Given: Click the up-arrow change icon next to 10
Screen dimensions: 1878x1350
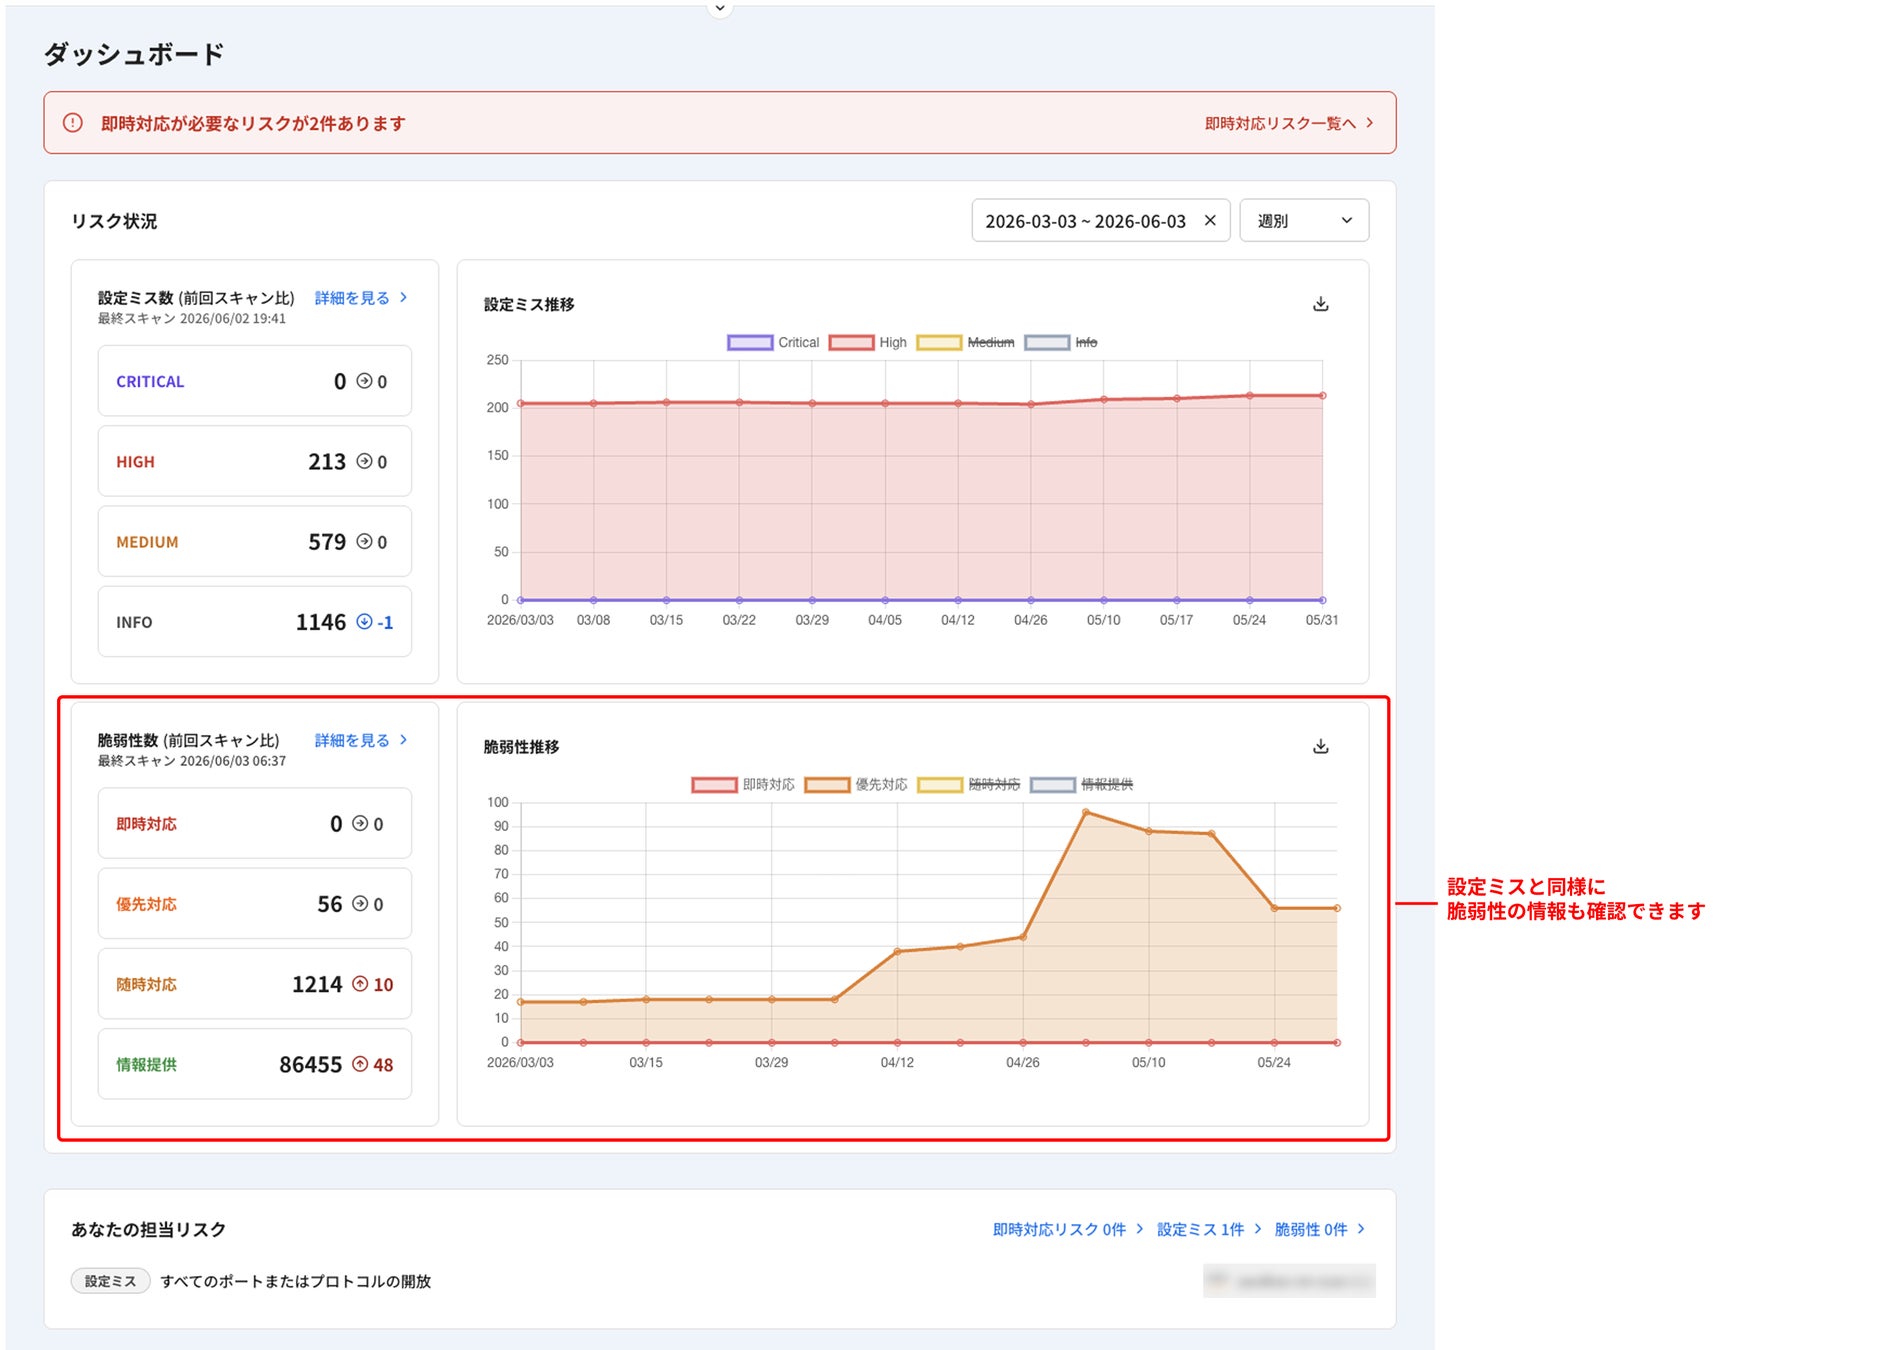Looking at the screenshot, I should tap(360, 984).
